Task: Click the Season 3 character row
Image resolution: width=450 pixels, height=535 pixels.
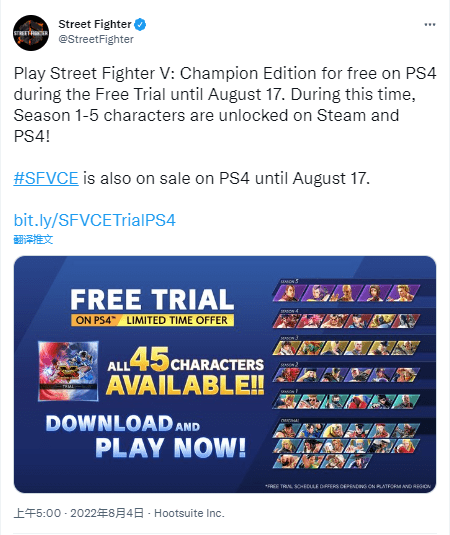Action: point(346,348)
